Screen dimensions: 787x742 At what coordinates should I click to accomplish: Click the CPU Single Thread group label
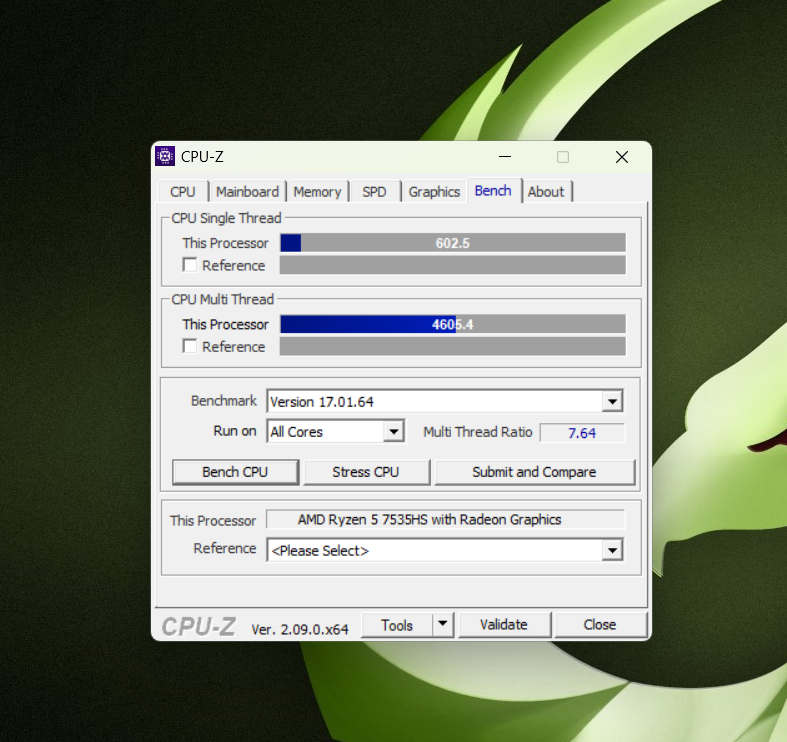tap(226, 218)
